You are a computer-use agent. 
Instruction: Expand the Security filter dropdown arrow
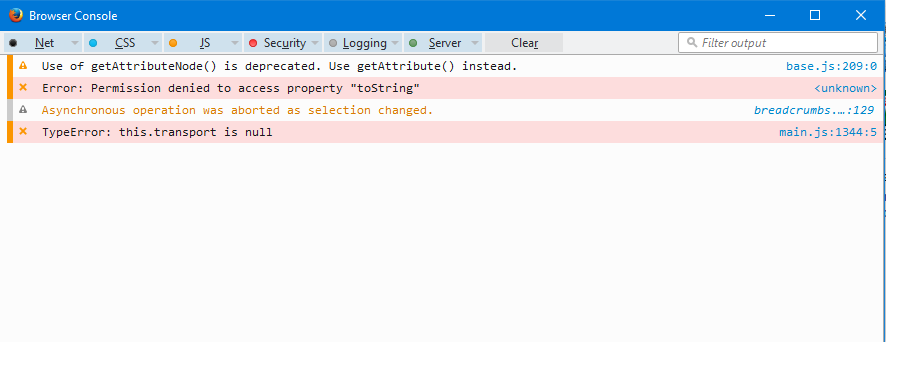point(315,43)
